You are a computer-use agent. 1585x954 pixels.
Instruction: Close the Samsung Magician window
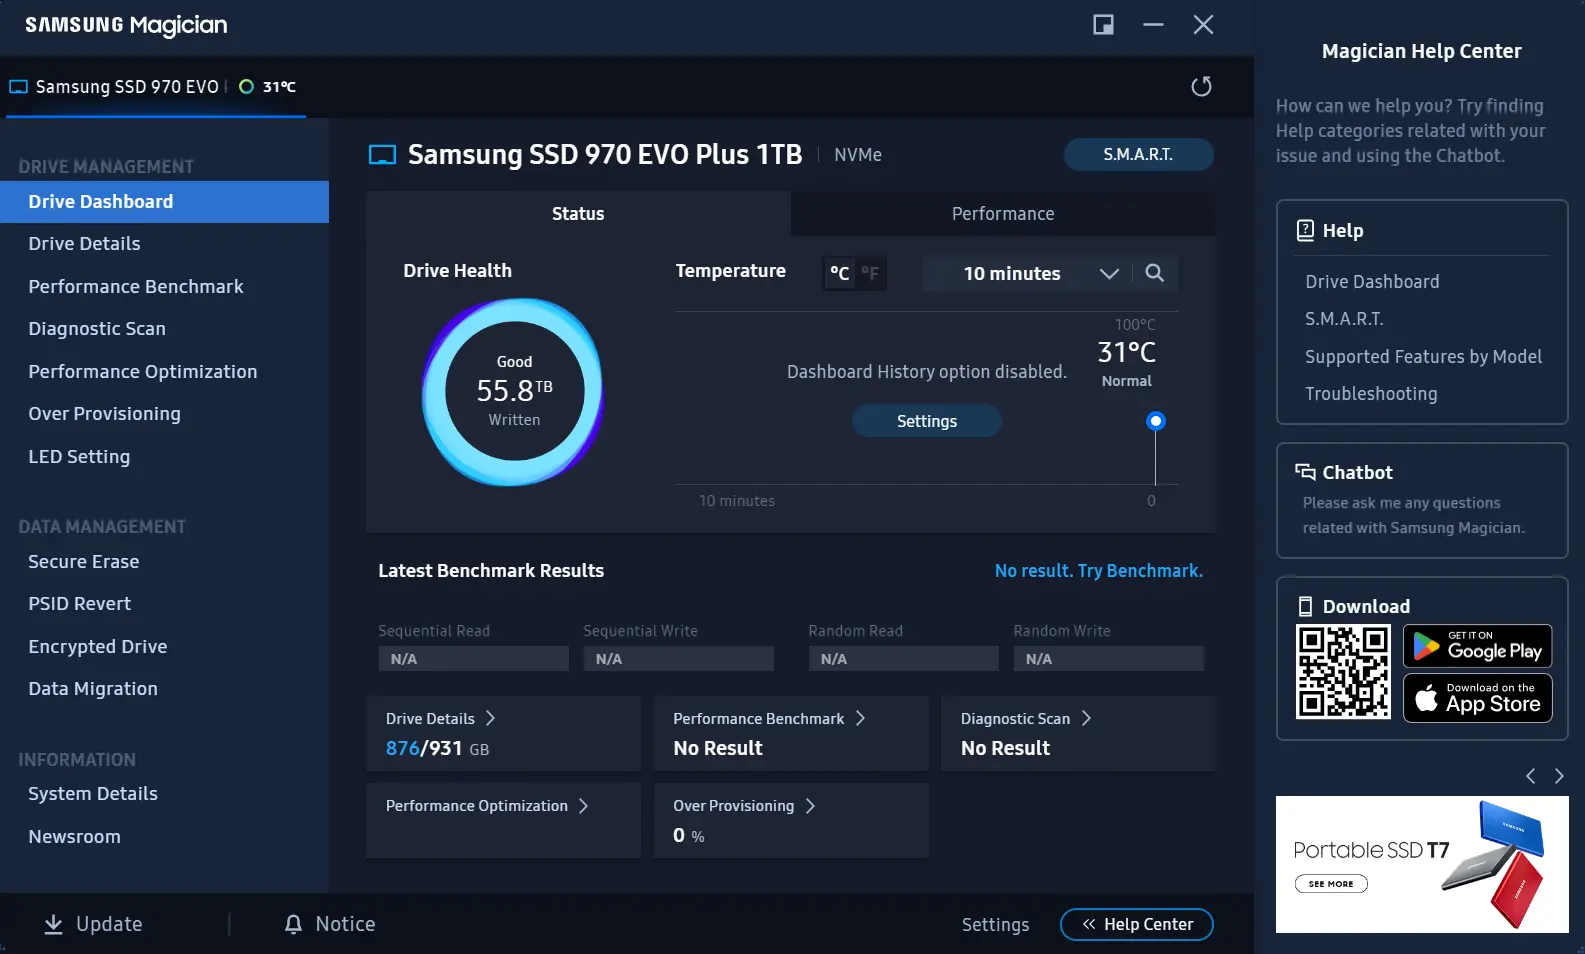[1203, 25]
